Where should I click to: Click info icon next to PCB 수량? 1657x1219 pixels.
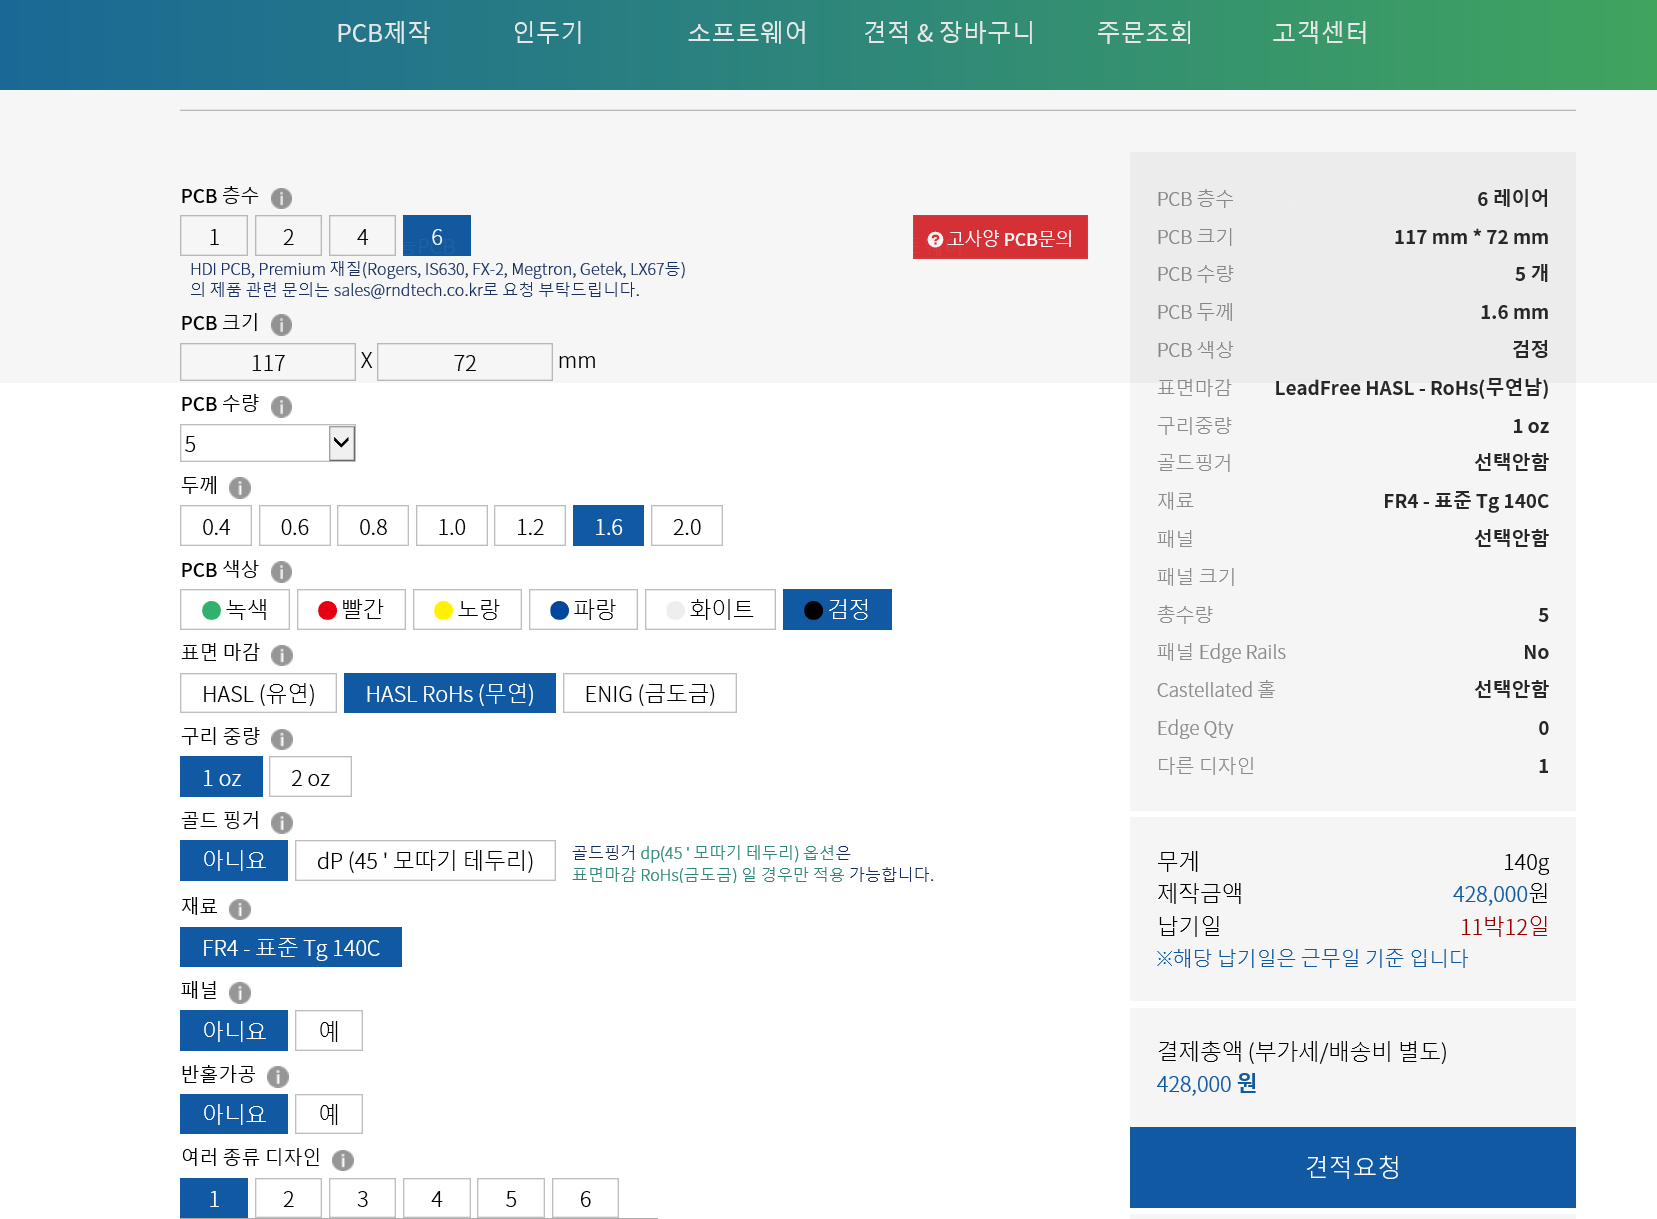281,407
